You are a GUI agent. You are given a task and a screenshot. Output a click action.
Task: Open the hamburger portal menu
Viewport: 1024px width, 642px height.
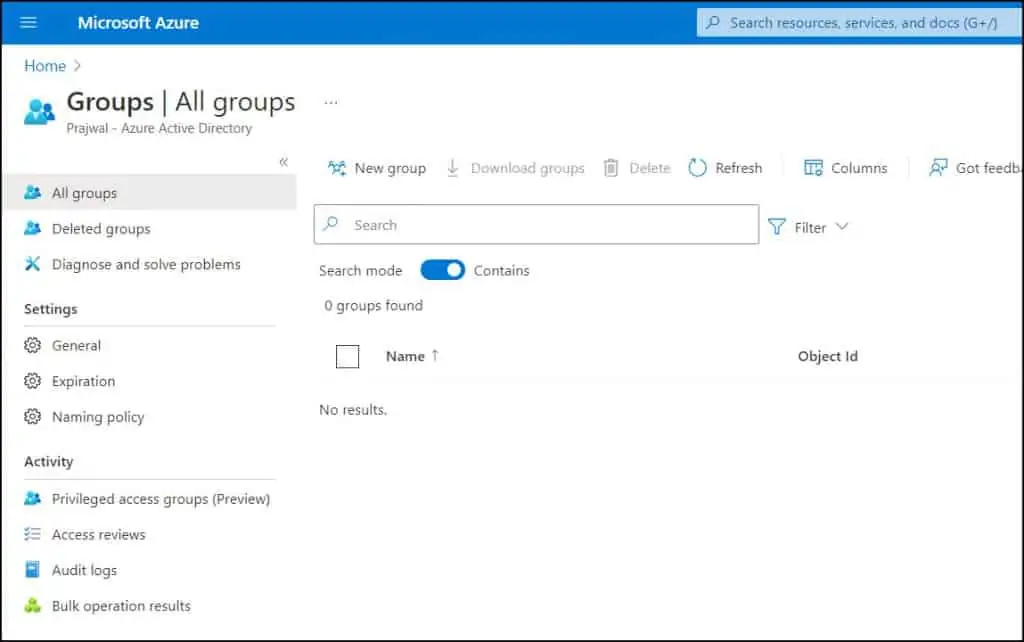point(28,23)
